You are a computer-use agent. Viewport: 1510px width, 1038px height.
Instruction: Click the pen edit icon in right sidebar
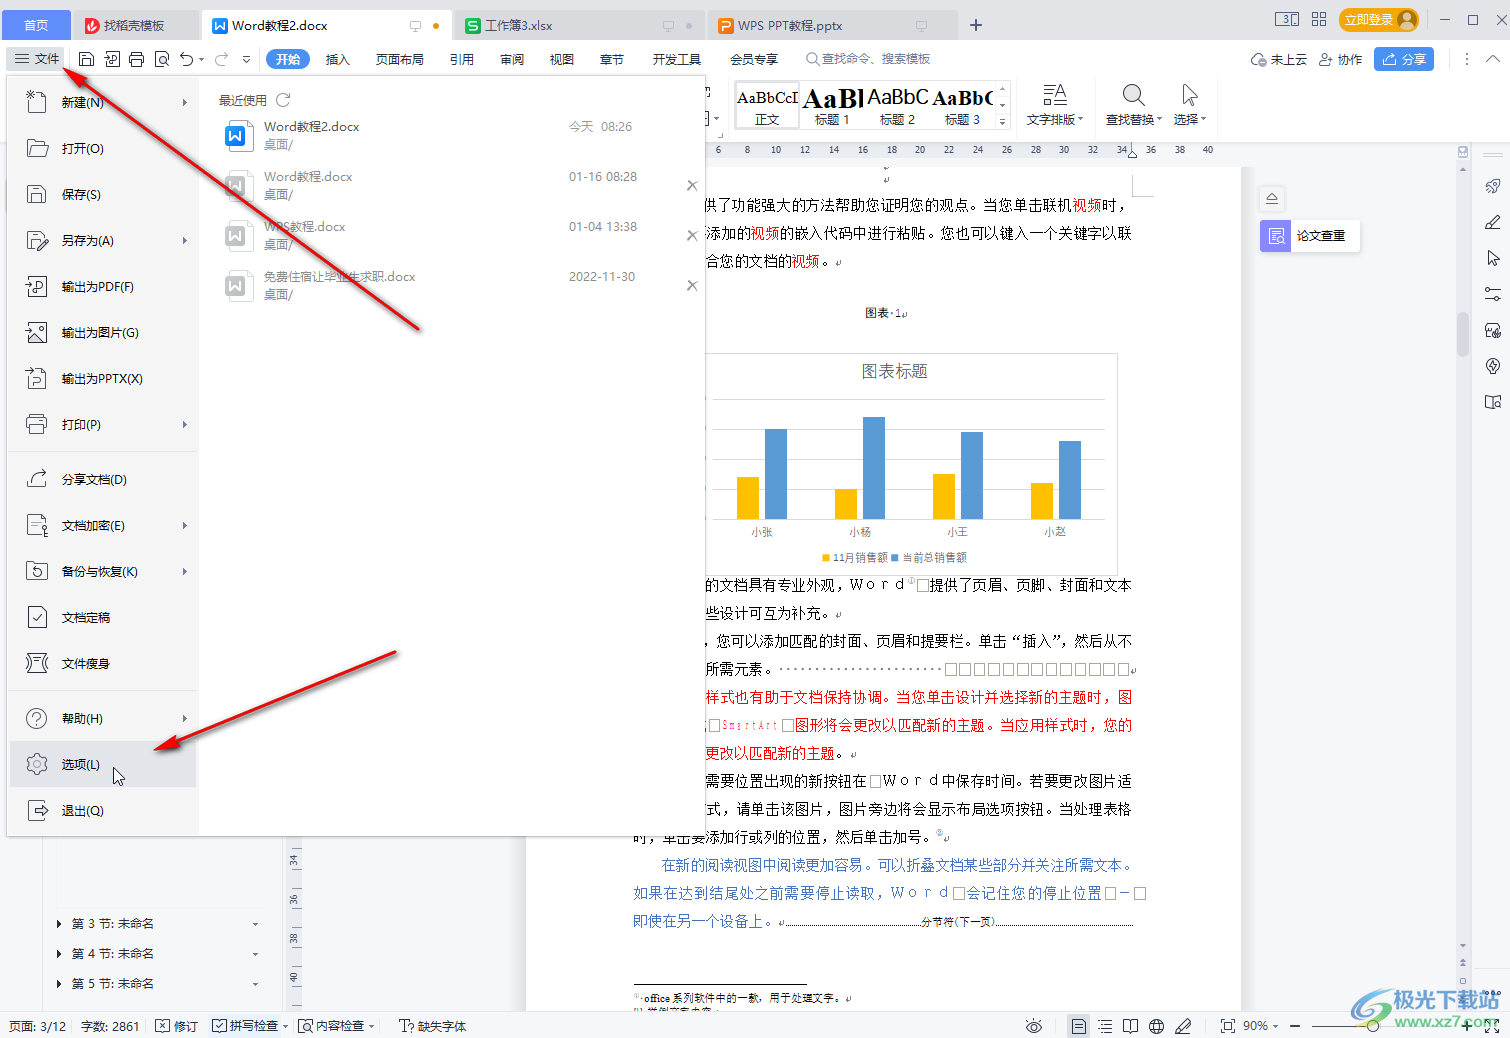(1493, 222)
